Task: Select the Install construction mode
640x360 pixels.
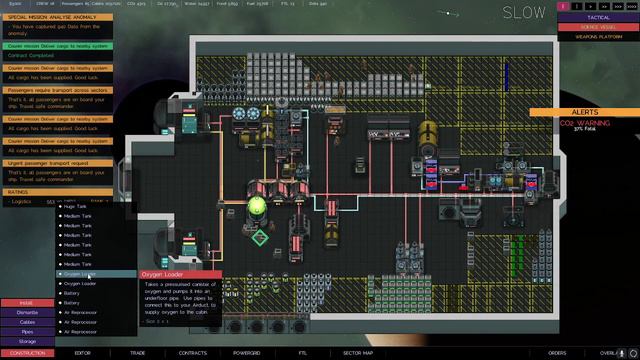Action: (x=27, y=303)
